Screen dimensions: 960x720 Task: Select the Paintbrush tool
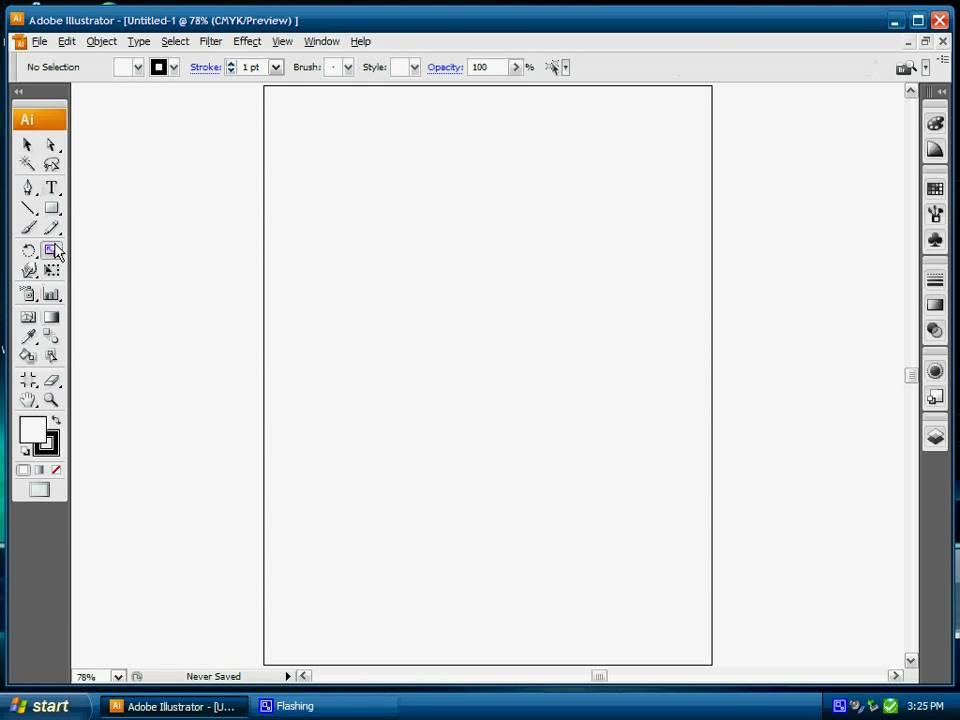click(x=28, y=228)
